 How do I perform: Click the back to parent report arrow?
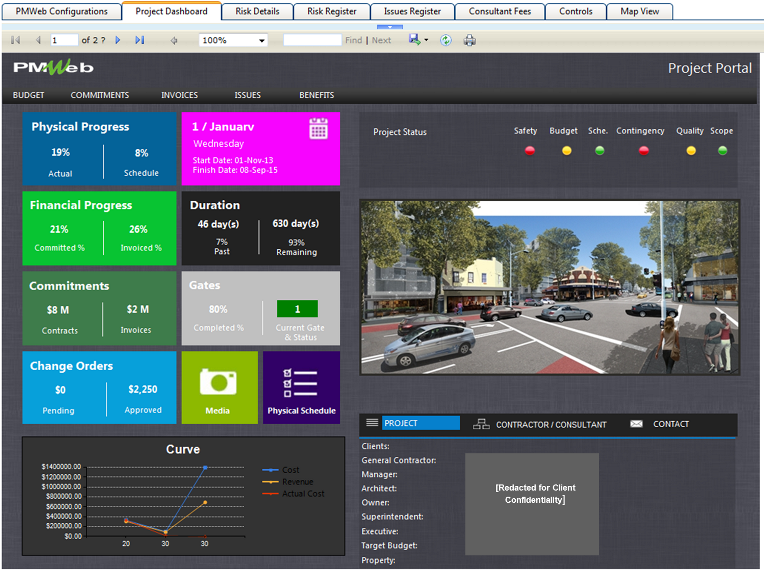click(174, 40)
